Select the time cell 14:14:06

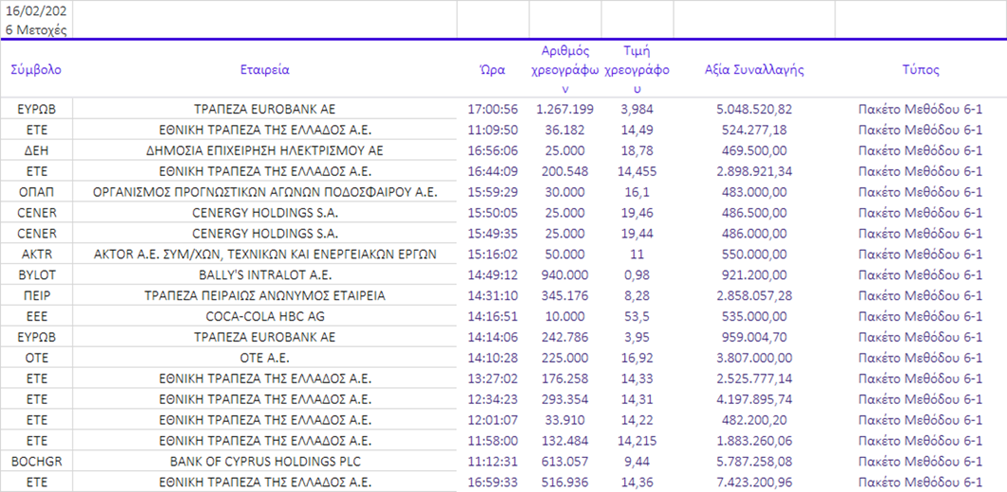tap(493, 337)
